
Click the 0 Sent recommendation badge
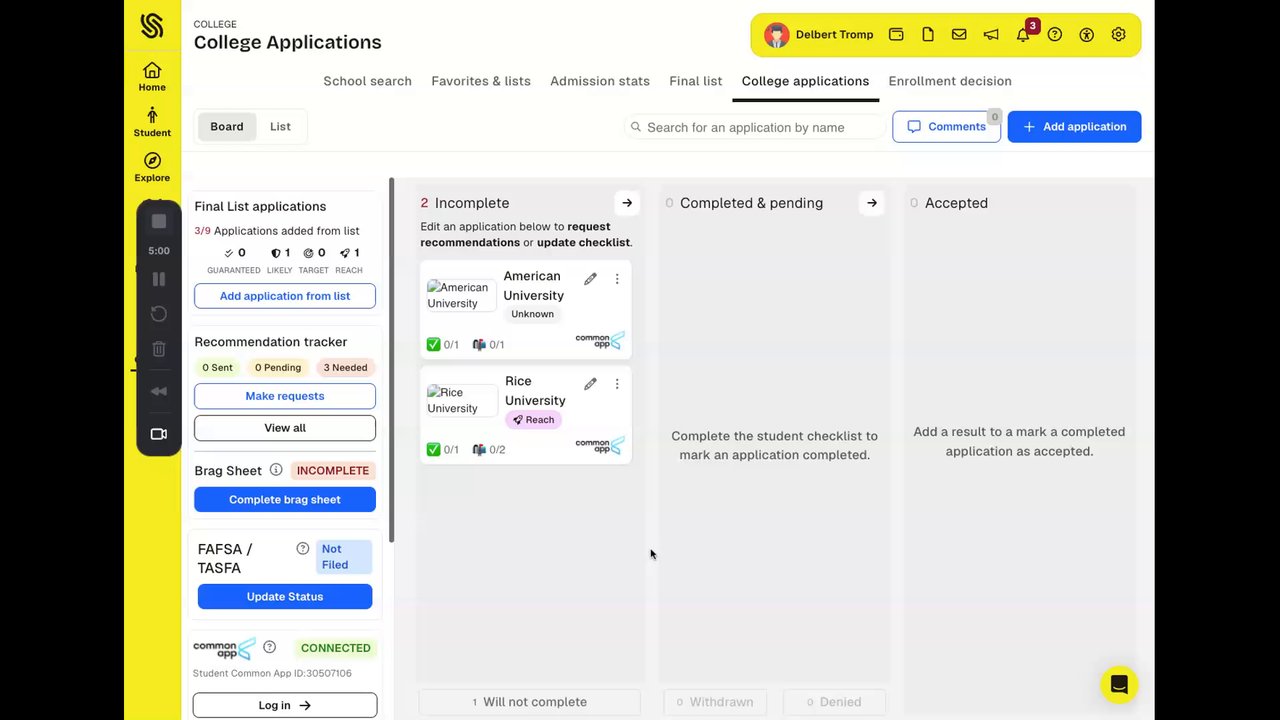(217, 368)
